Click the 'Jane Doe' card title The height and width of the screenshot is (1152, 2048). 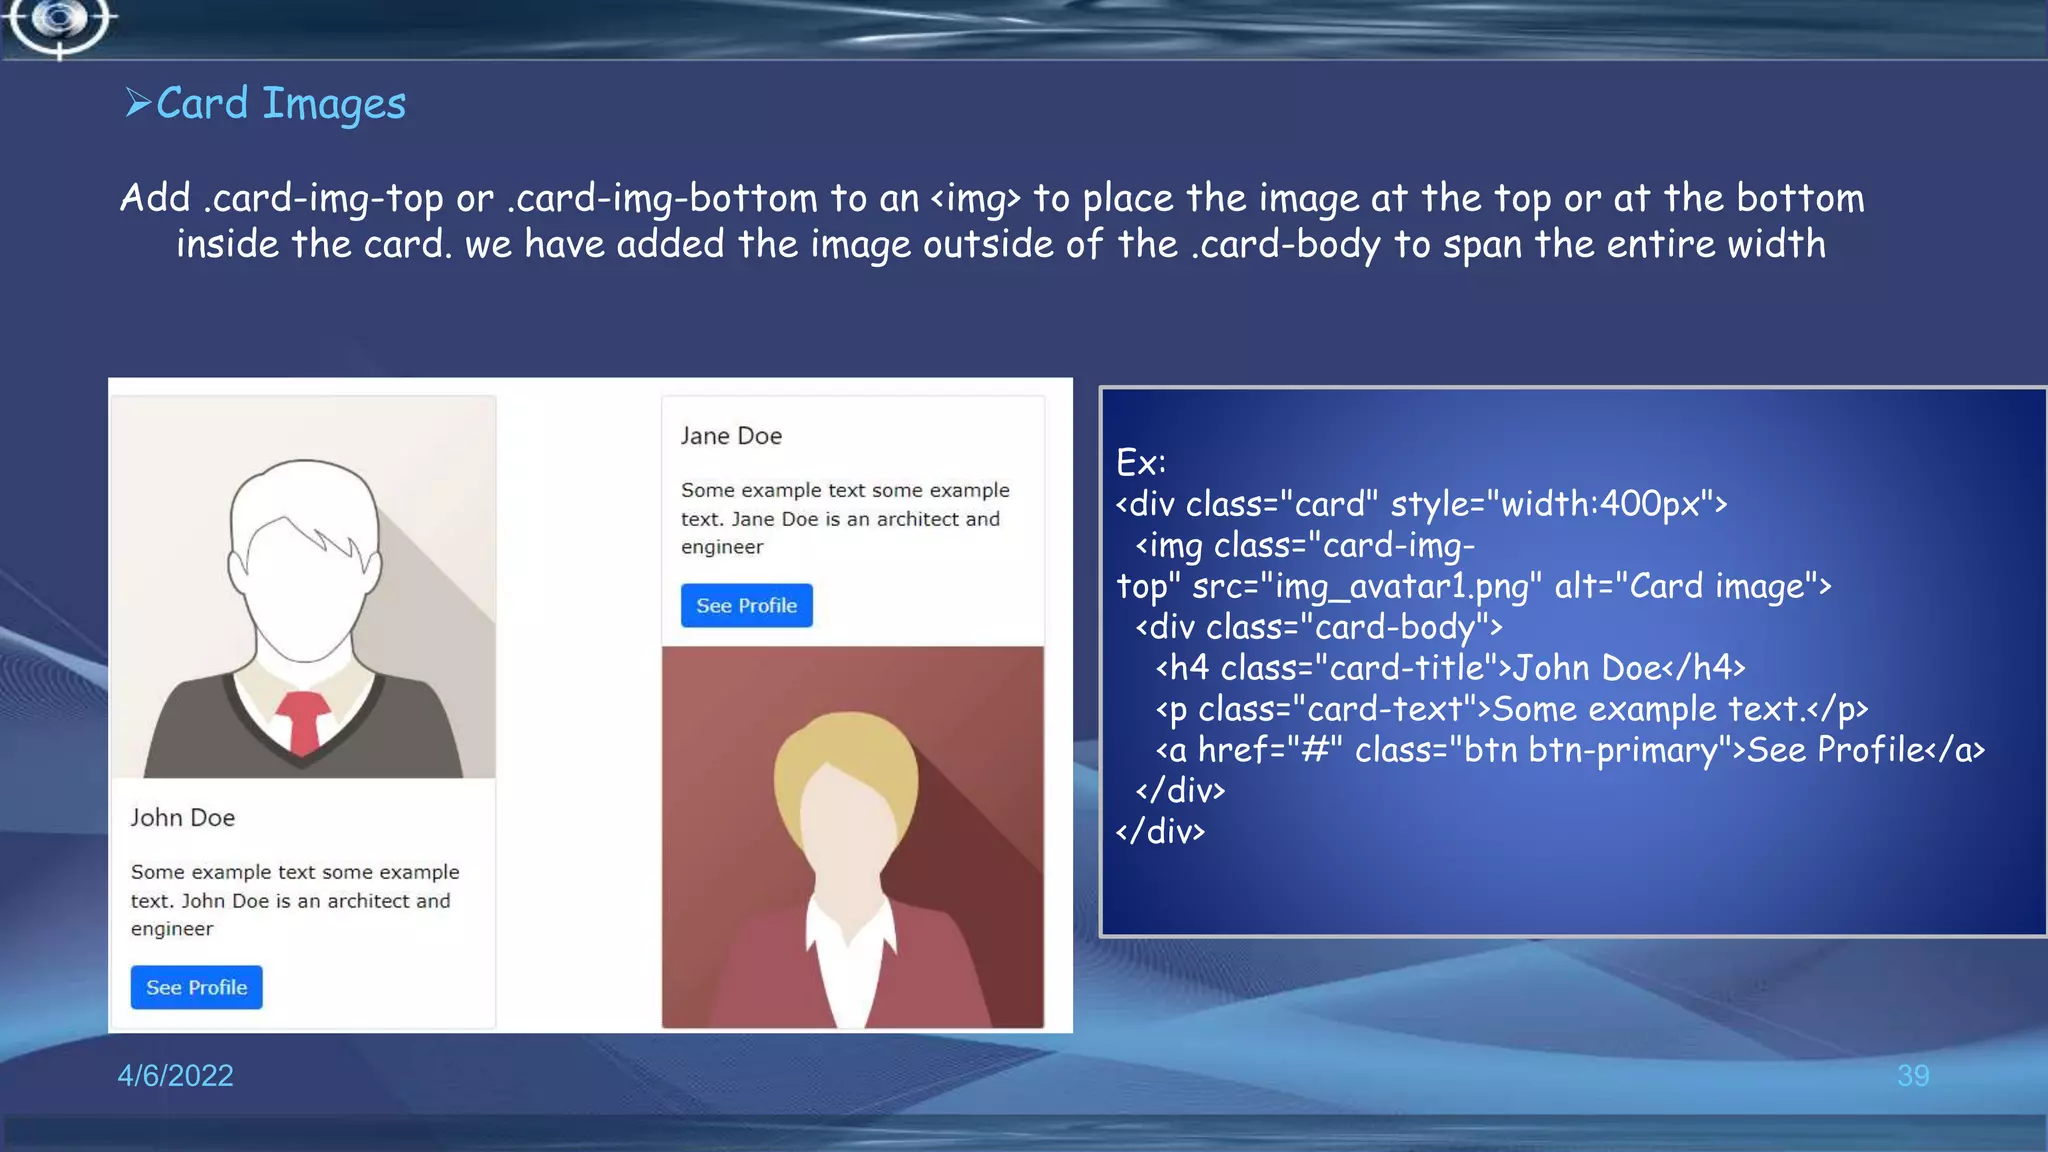(x=731, y=436)
